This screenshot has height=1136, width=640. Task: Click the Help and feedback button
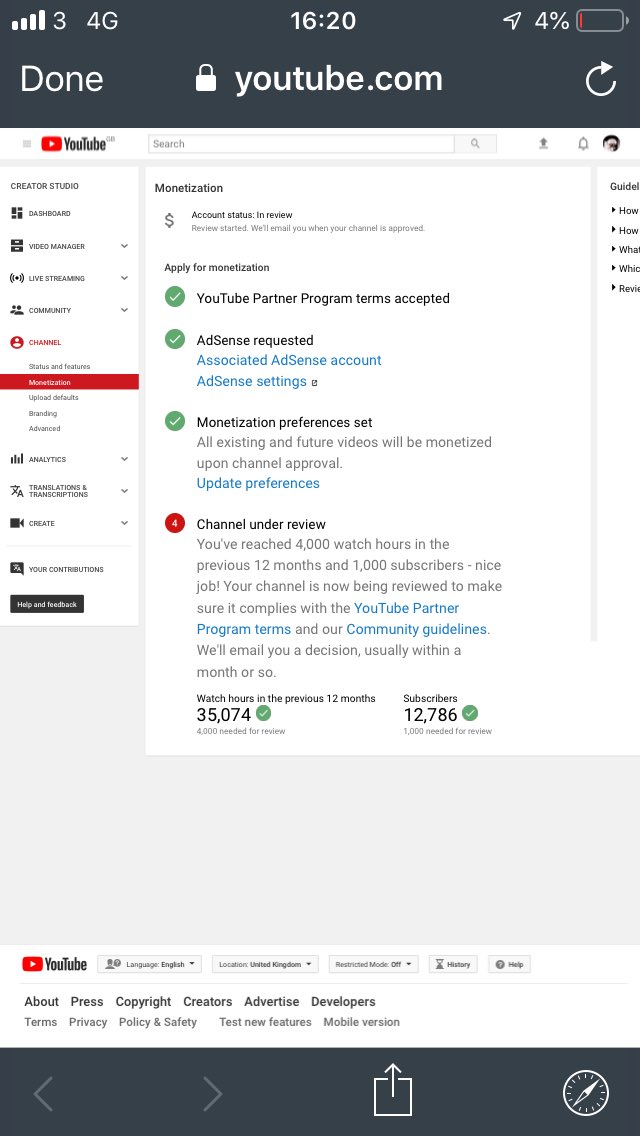point(47,604)
